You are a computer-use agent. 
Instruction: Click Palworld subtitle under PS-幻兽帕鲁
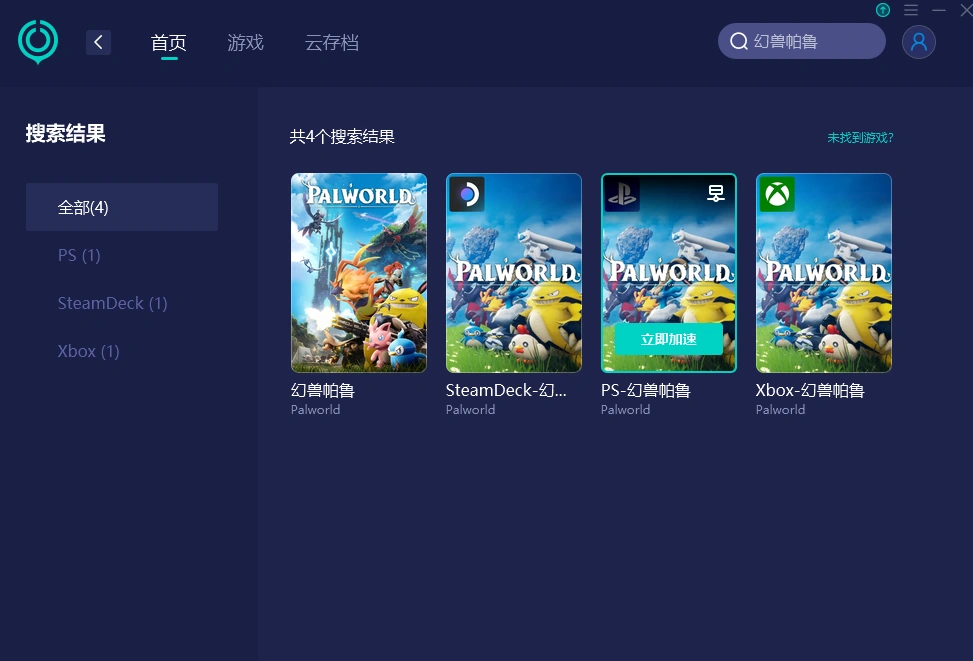[x=626, y=410]
